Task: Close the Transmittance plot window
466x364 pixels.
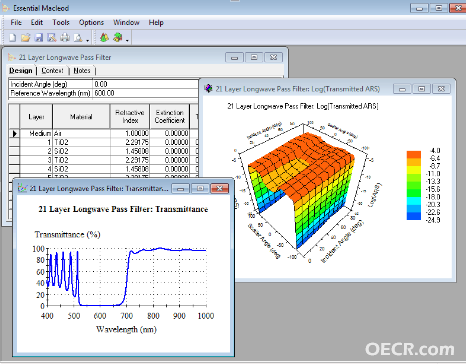Action: [220, 188]
